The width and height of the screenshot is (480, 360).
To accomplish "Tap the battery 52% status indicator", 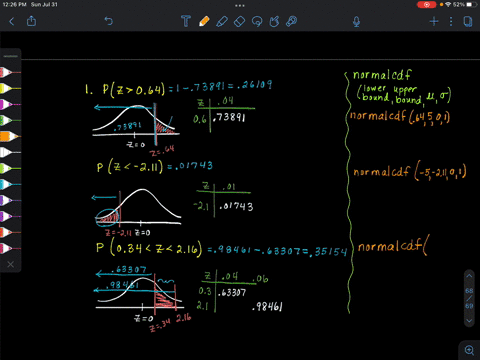I will click(x=464, y=5).
